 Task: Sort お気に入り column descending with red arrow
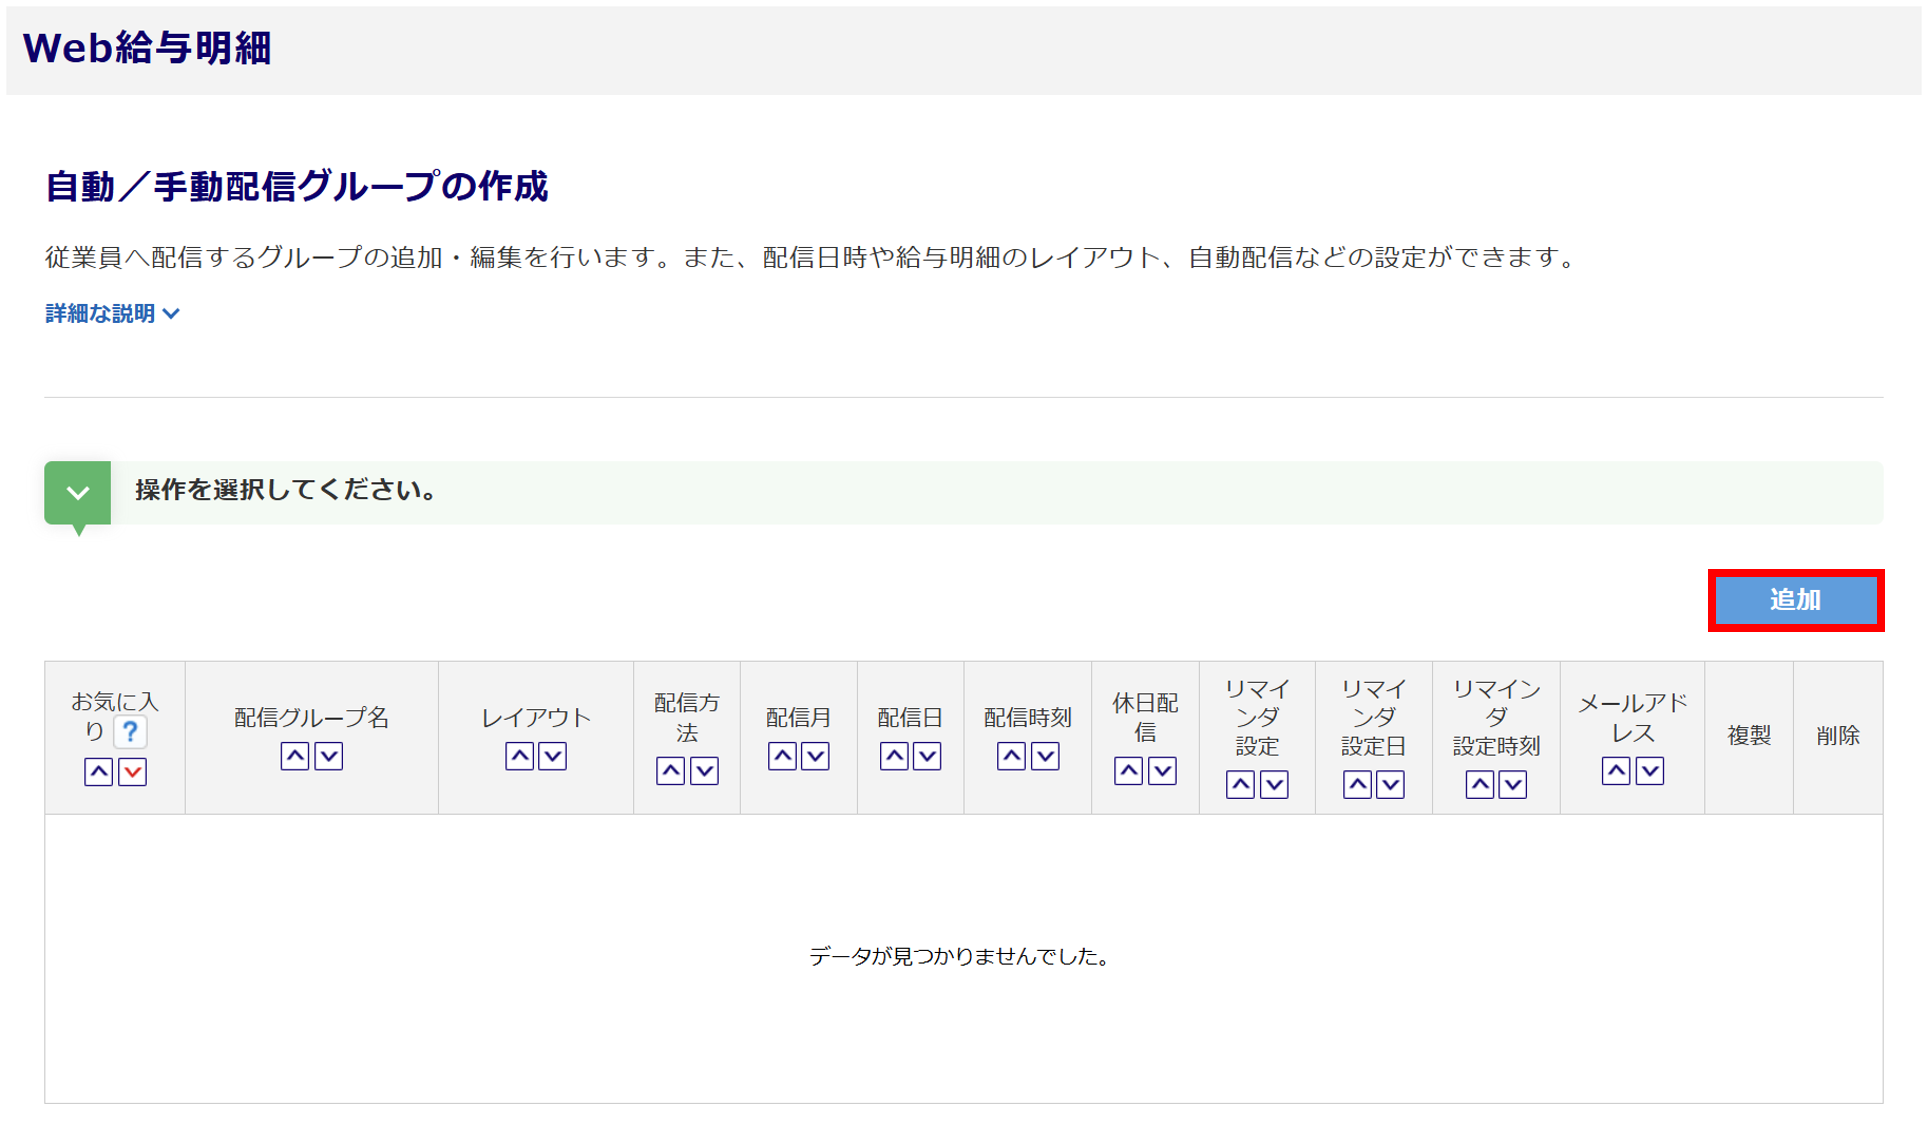click(132, 772)
